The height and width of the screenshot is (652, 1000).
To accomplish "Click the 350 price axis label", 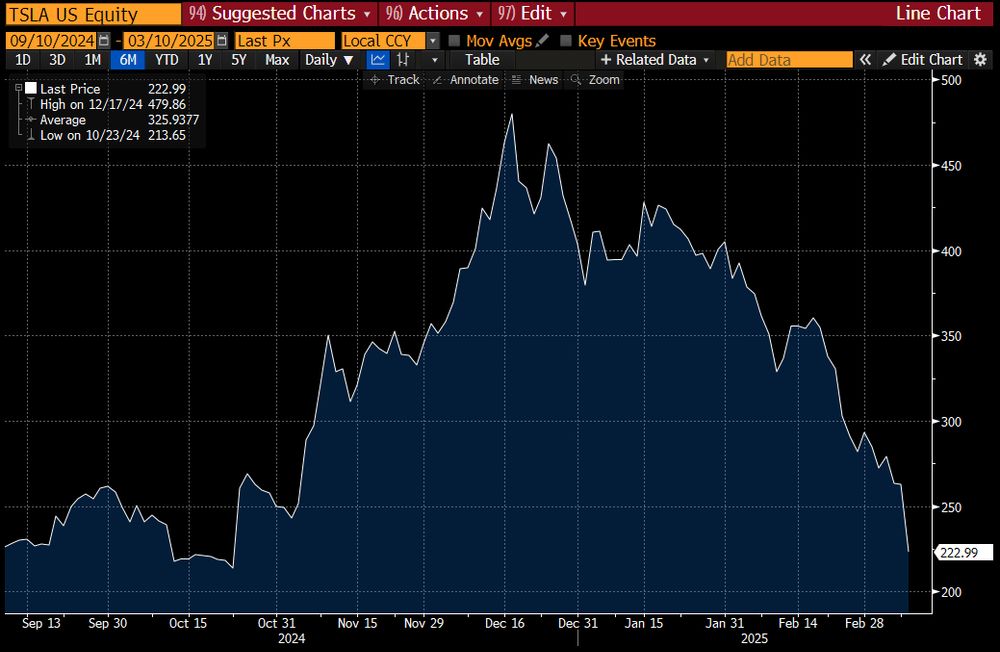I will pos(951,336).
